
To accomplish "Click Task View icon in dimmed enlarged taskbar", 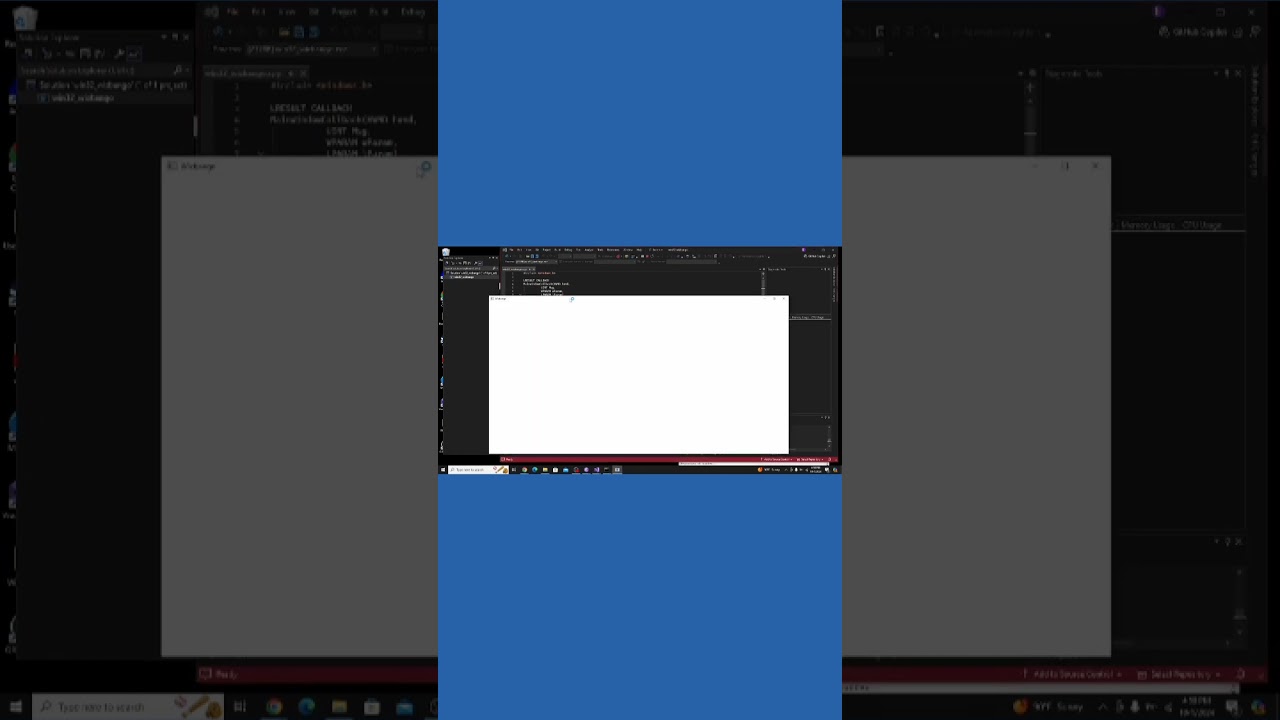I will point(240,707).
